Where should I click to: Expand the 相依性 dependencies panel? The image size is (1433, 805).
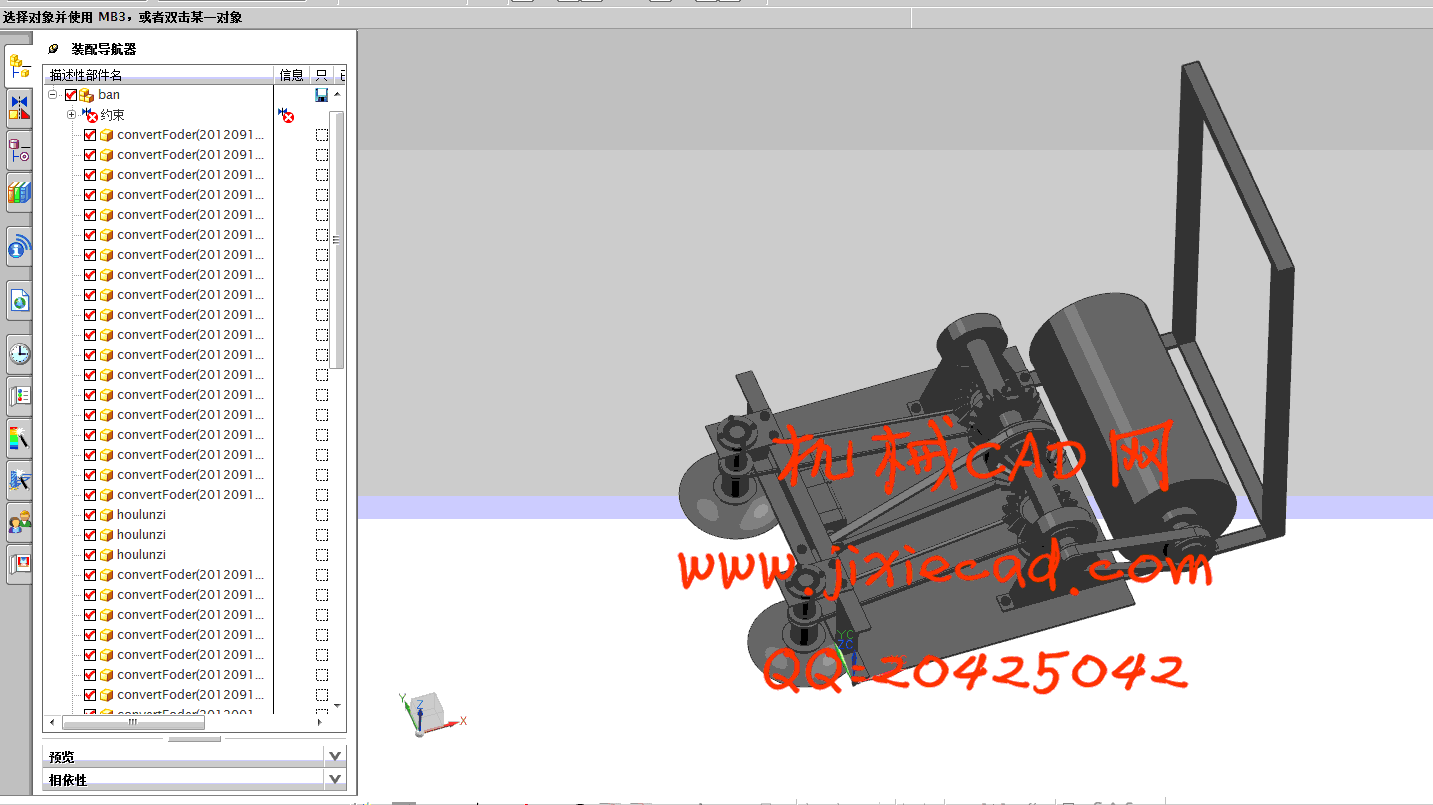click(x=335, y=779)
